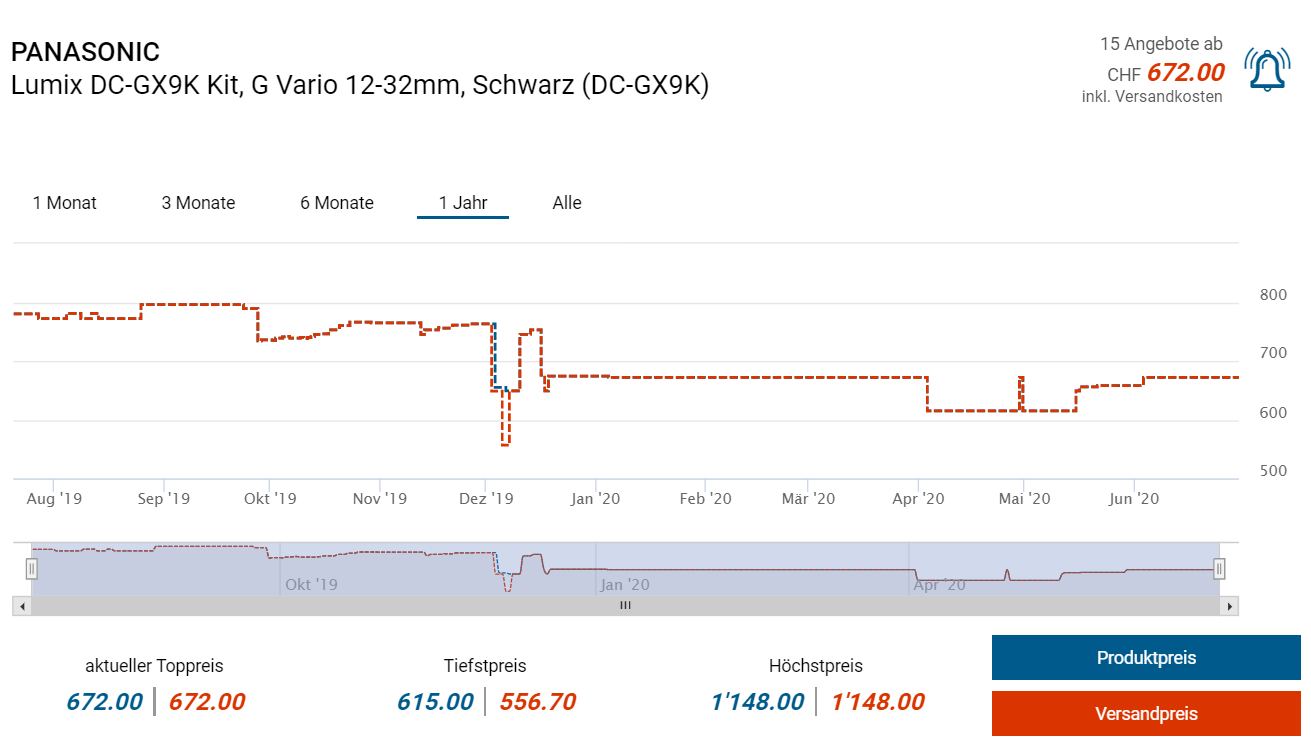Image resolution: width=1311 pixels, height=743 pixels.
Task: Click the Lumix DC-GX9K Kit product title
Action: [x=360, y=86]
